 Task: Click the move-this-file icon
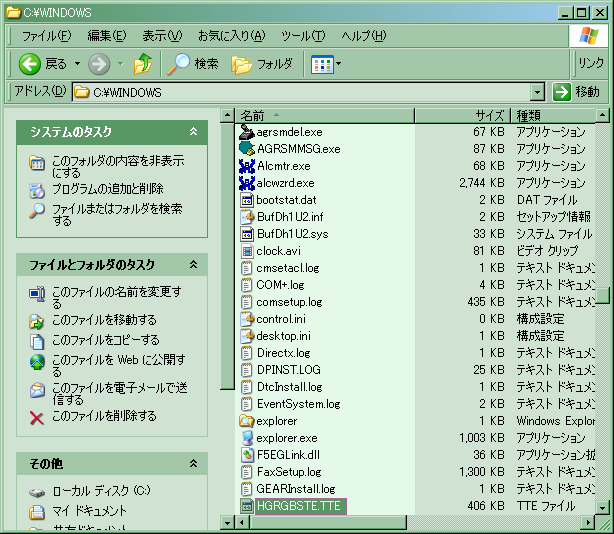click(x=37, y=321)
